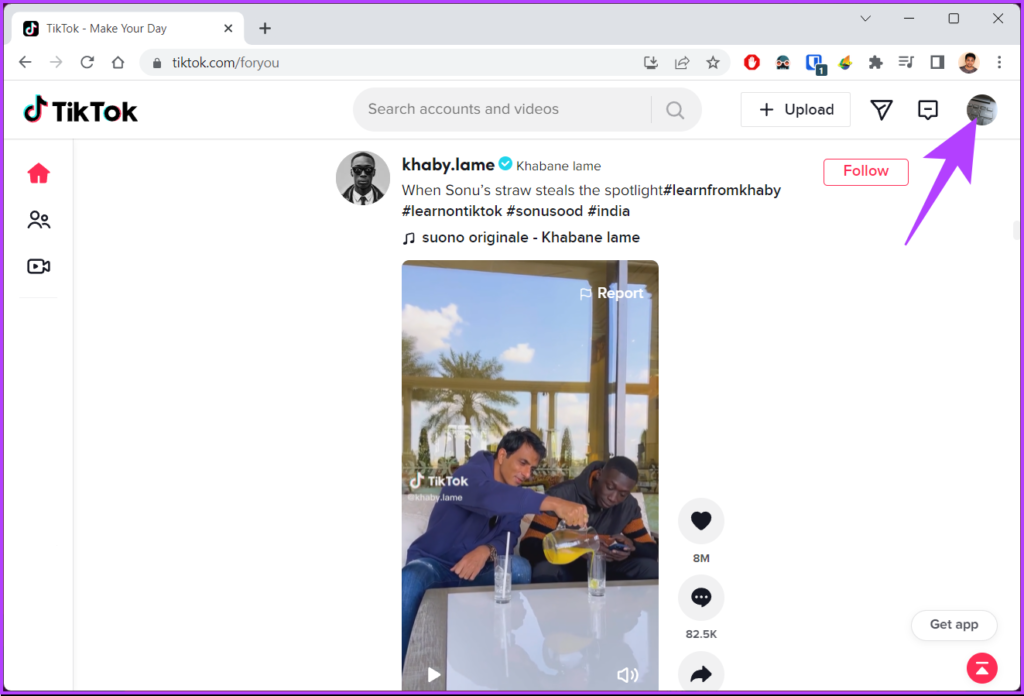Follow khaby.lame

[x=865, y=171]
